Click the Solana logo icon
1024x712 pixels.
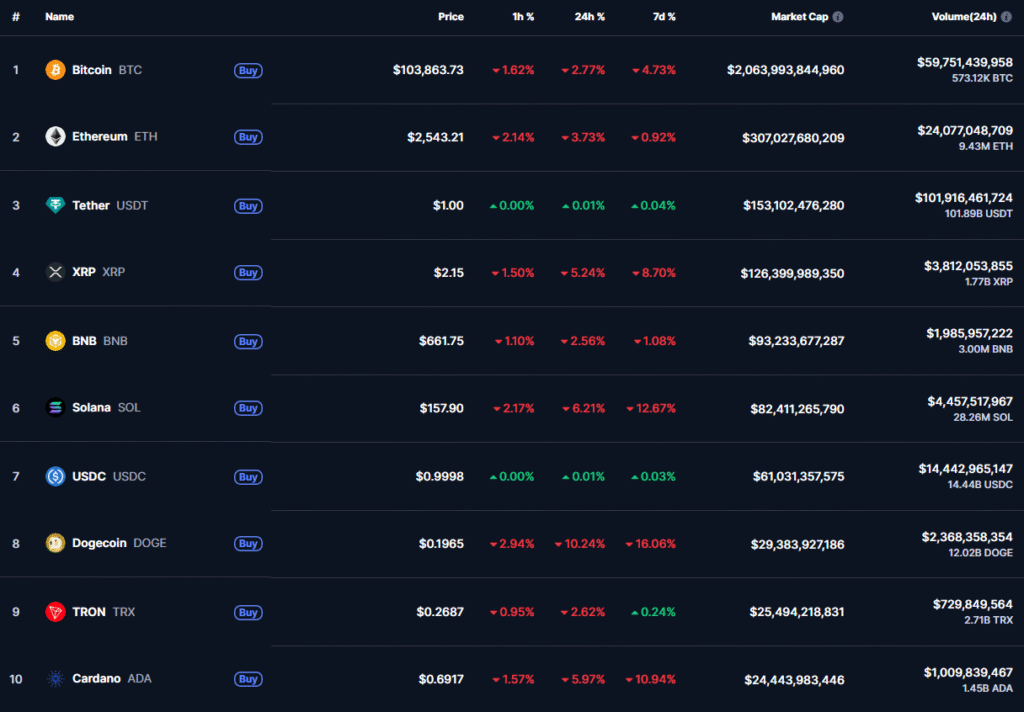55,408
